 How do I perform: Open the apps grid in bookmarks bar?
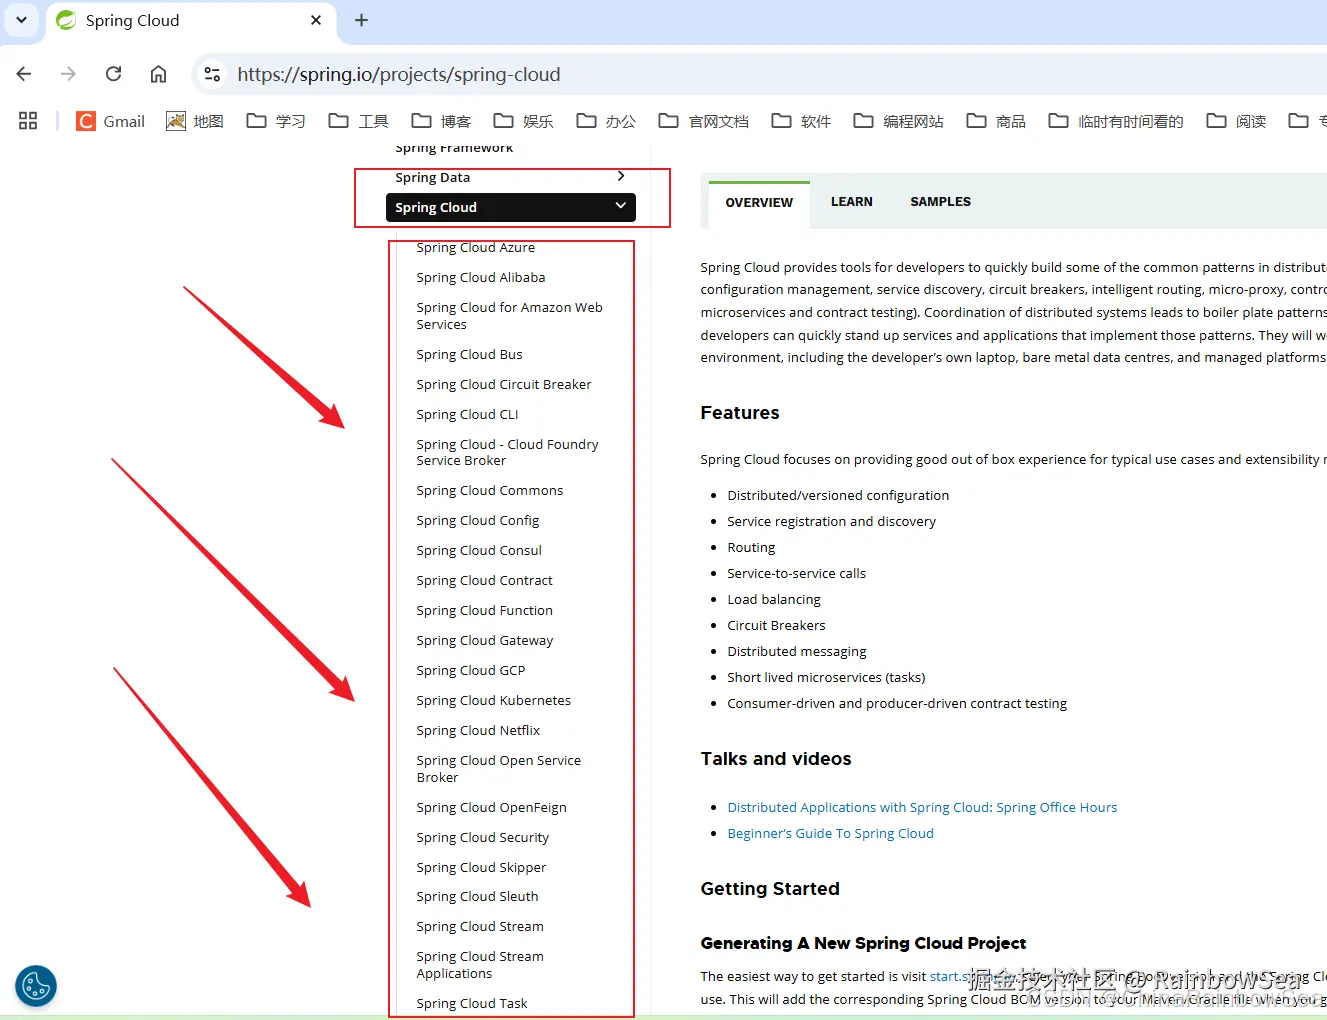click(x=28, y=121)
